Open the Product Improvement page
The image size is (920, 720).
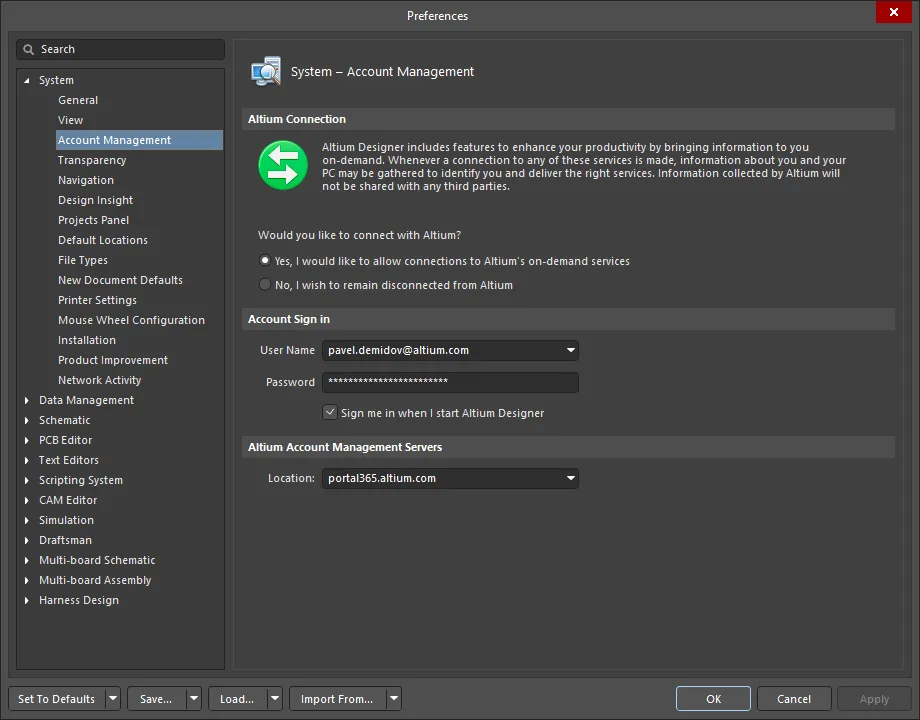113,360
